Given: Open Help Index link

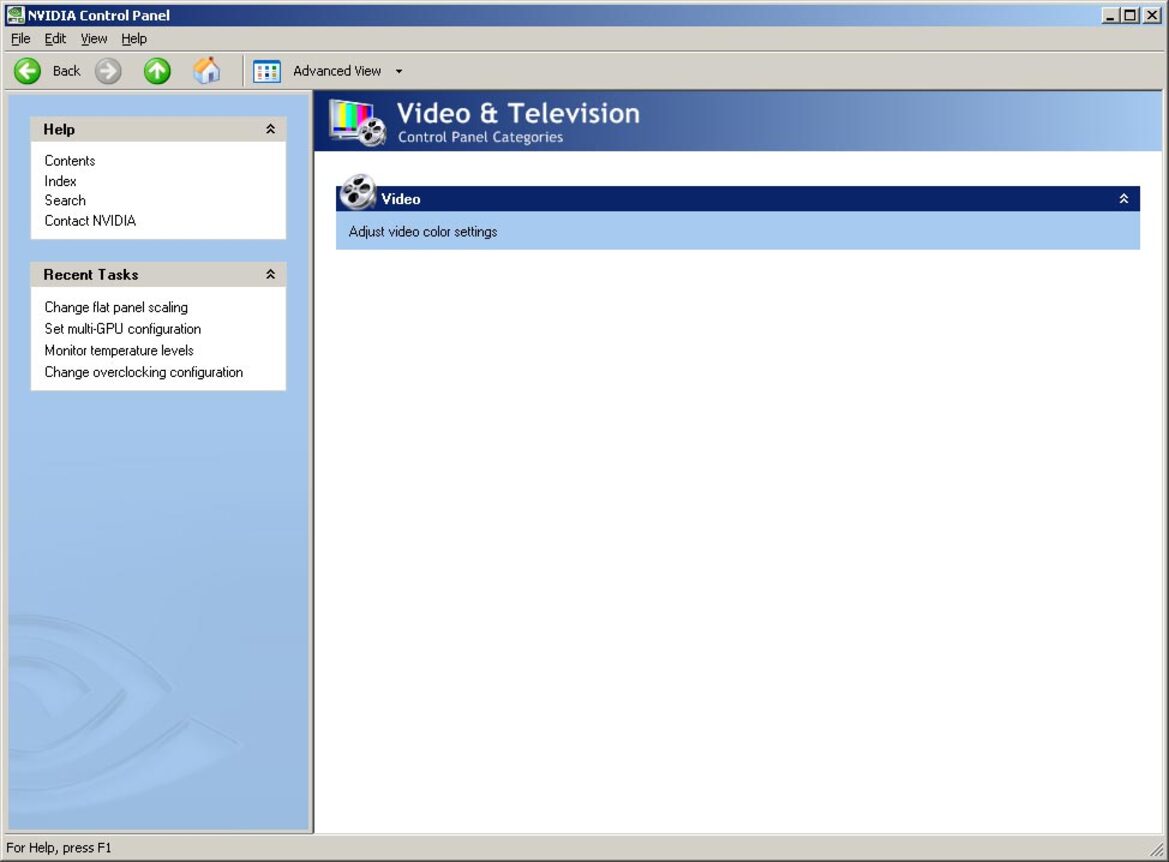Looking at the screenshot, I should 60,181.
